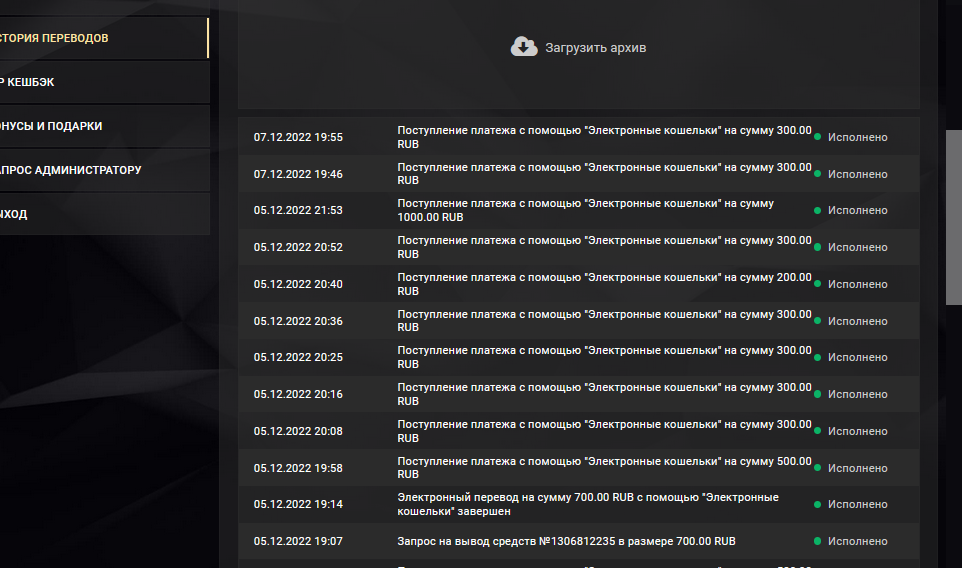The height and width of the screenshot is (568, 962).
Task: Click "Исполнено" status in 05.12.2022 20:40 row
Action: [858, 284]
